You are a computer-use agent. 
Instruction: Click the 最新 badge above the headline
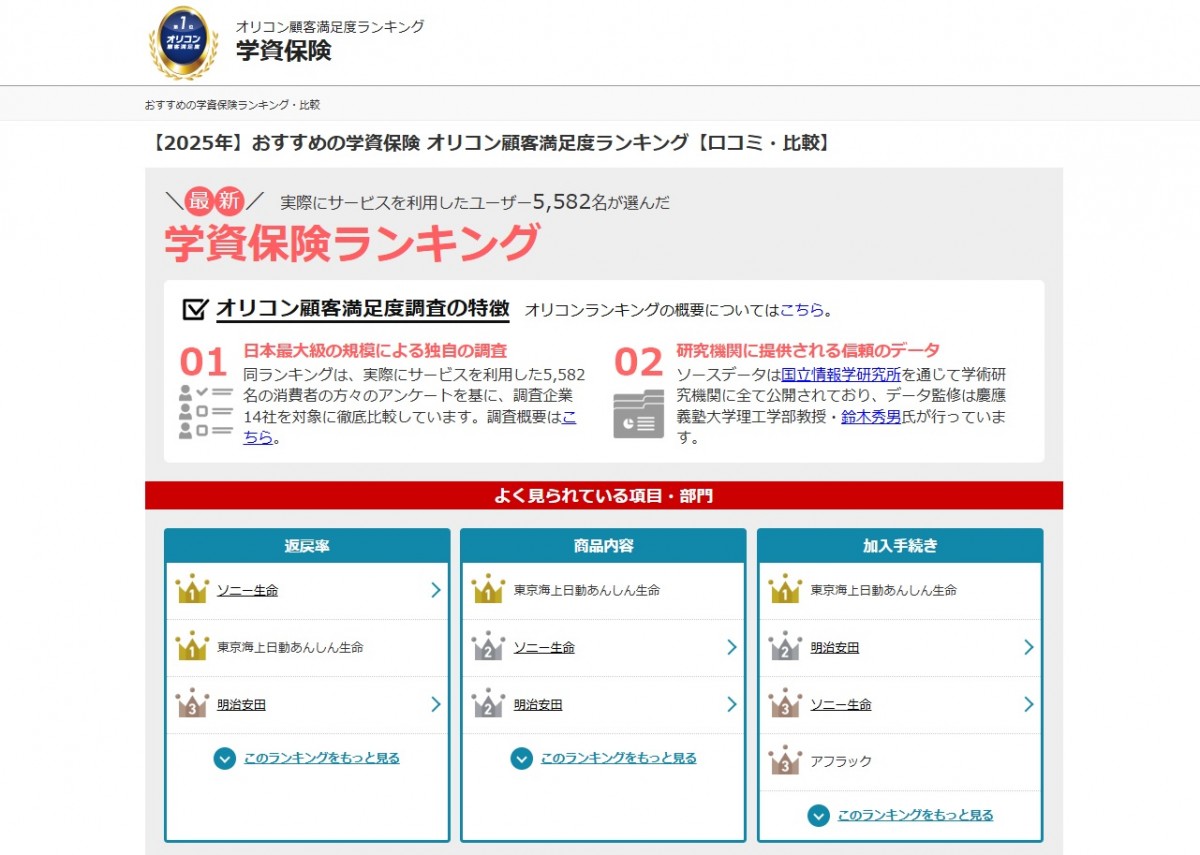tap(215, 201)
